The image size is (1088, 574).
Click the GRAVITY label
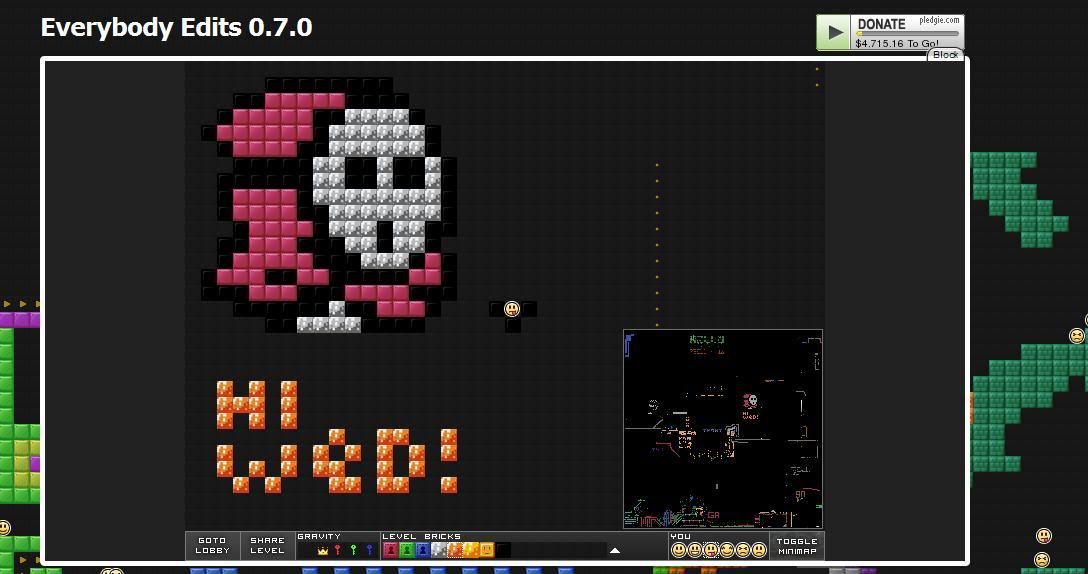[319, 536]
